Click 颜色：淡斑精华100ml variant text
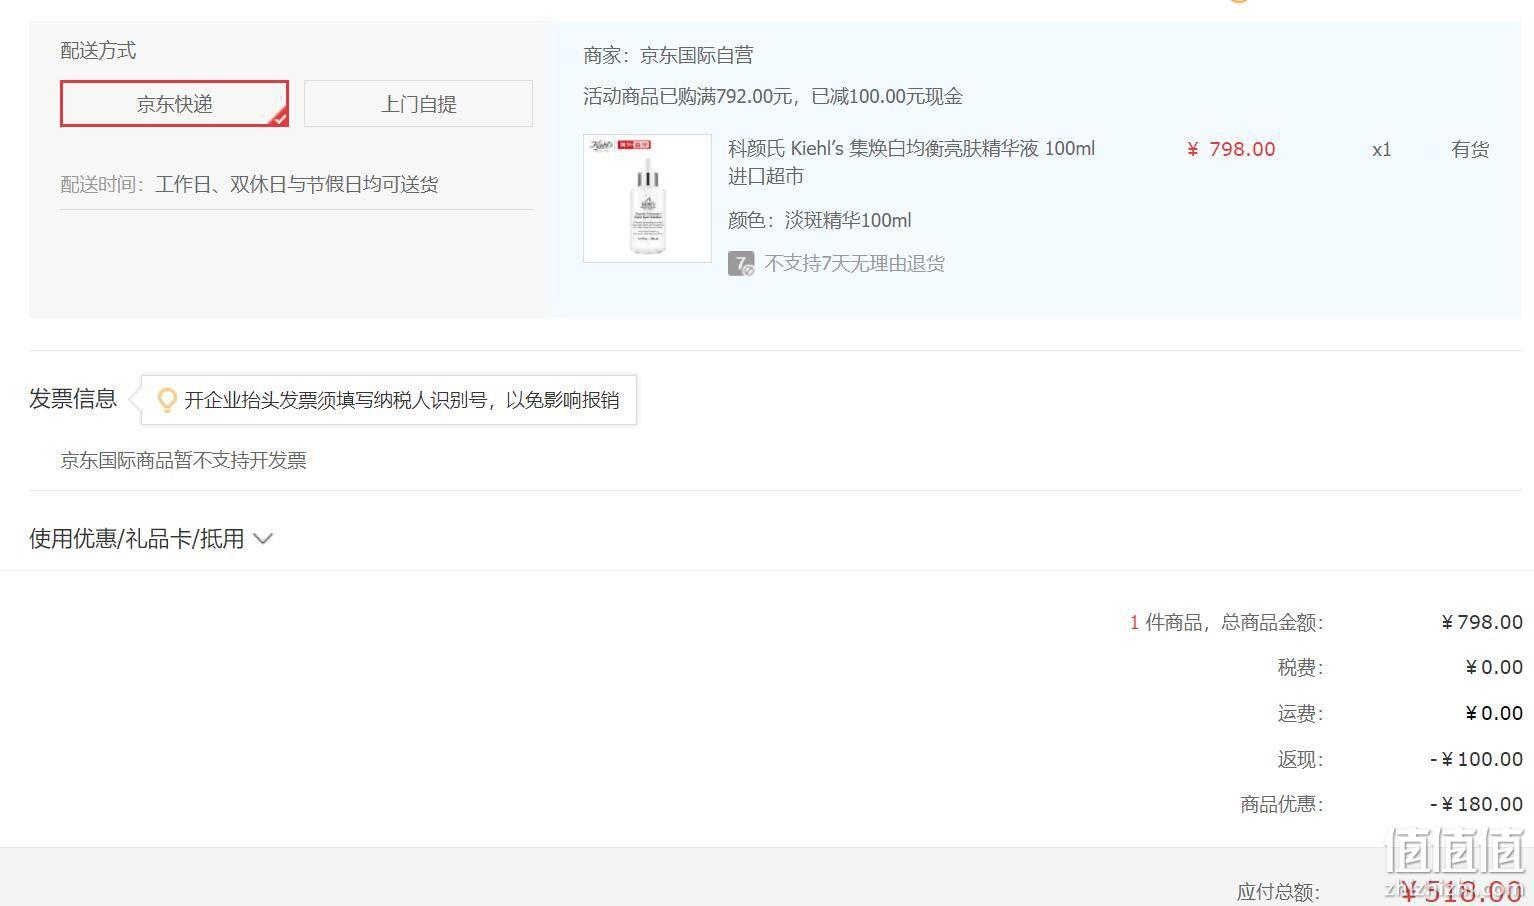This screenshot has width=1534, height=906. pyautogui.click(x=820, y=220)
